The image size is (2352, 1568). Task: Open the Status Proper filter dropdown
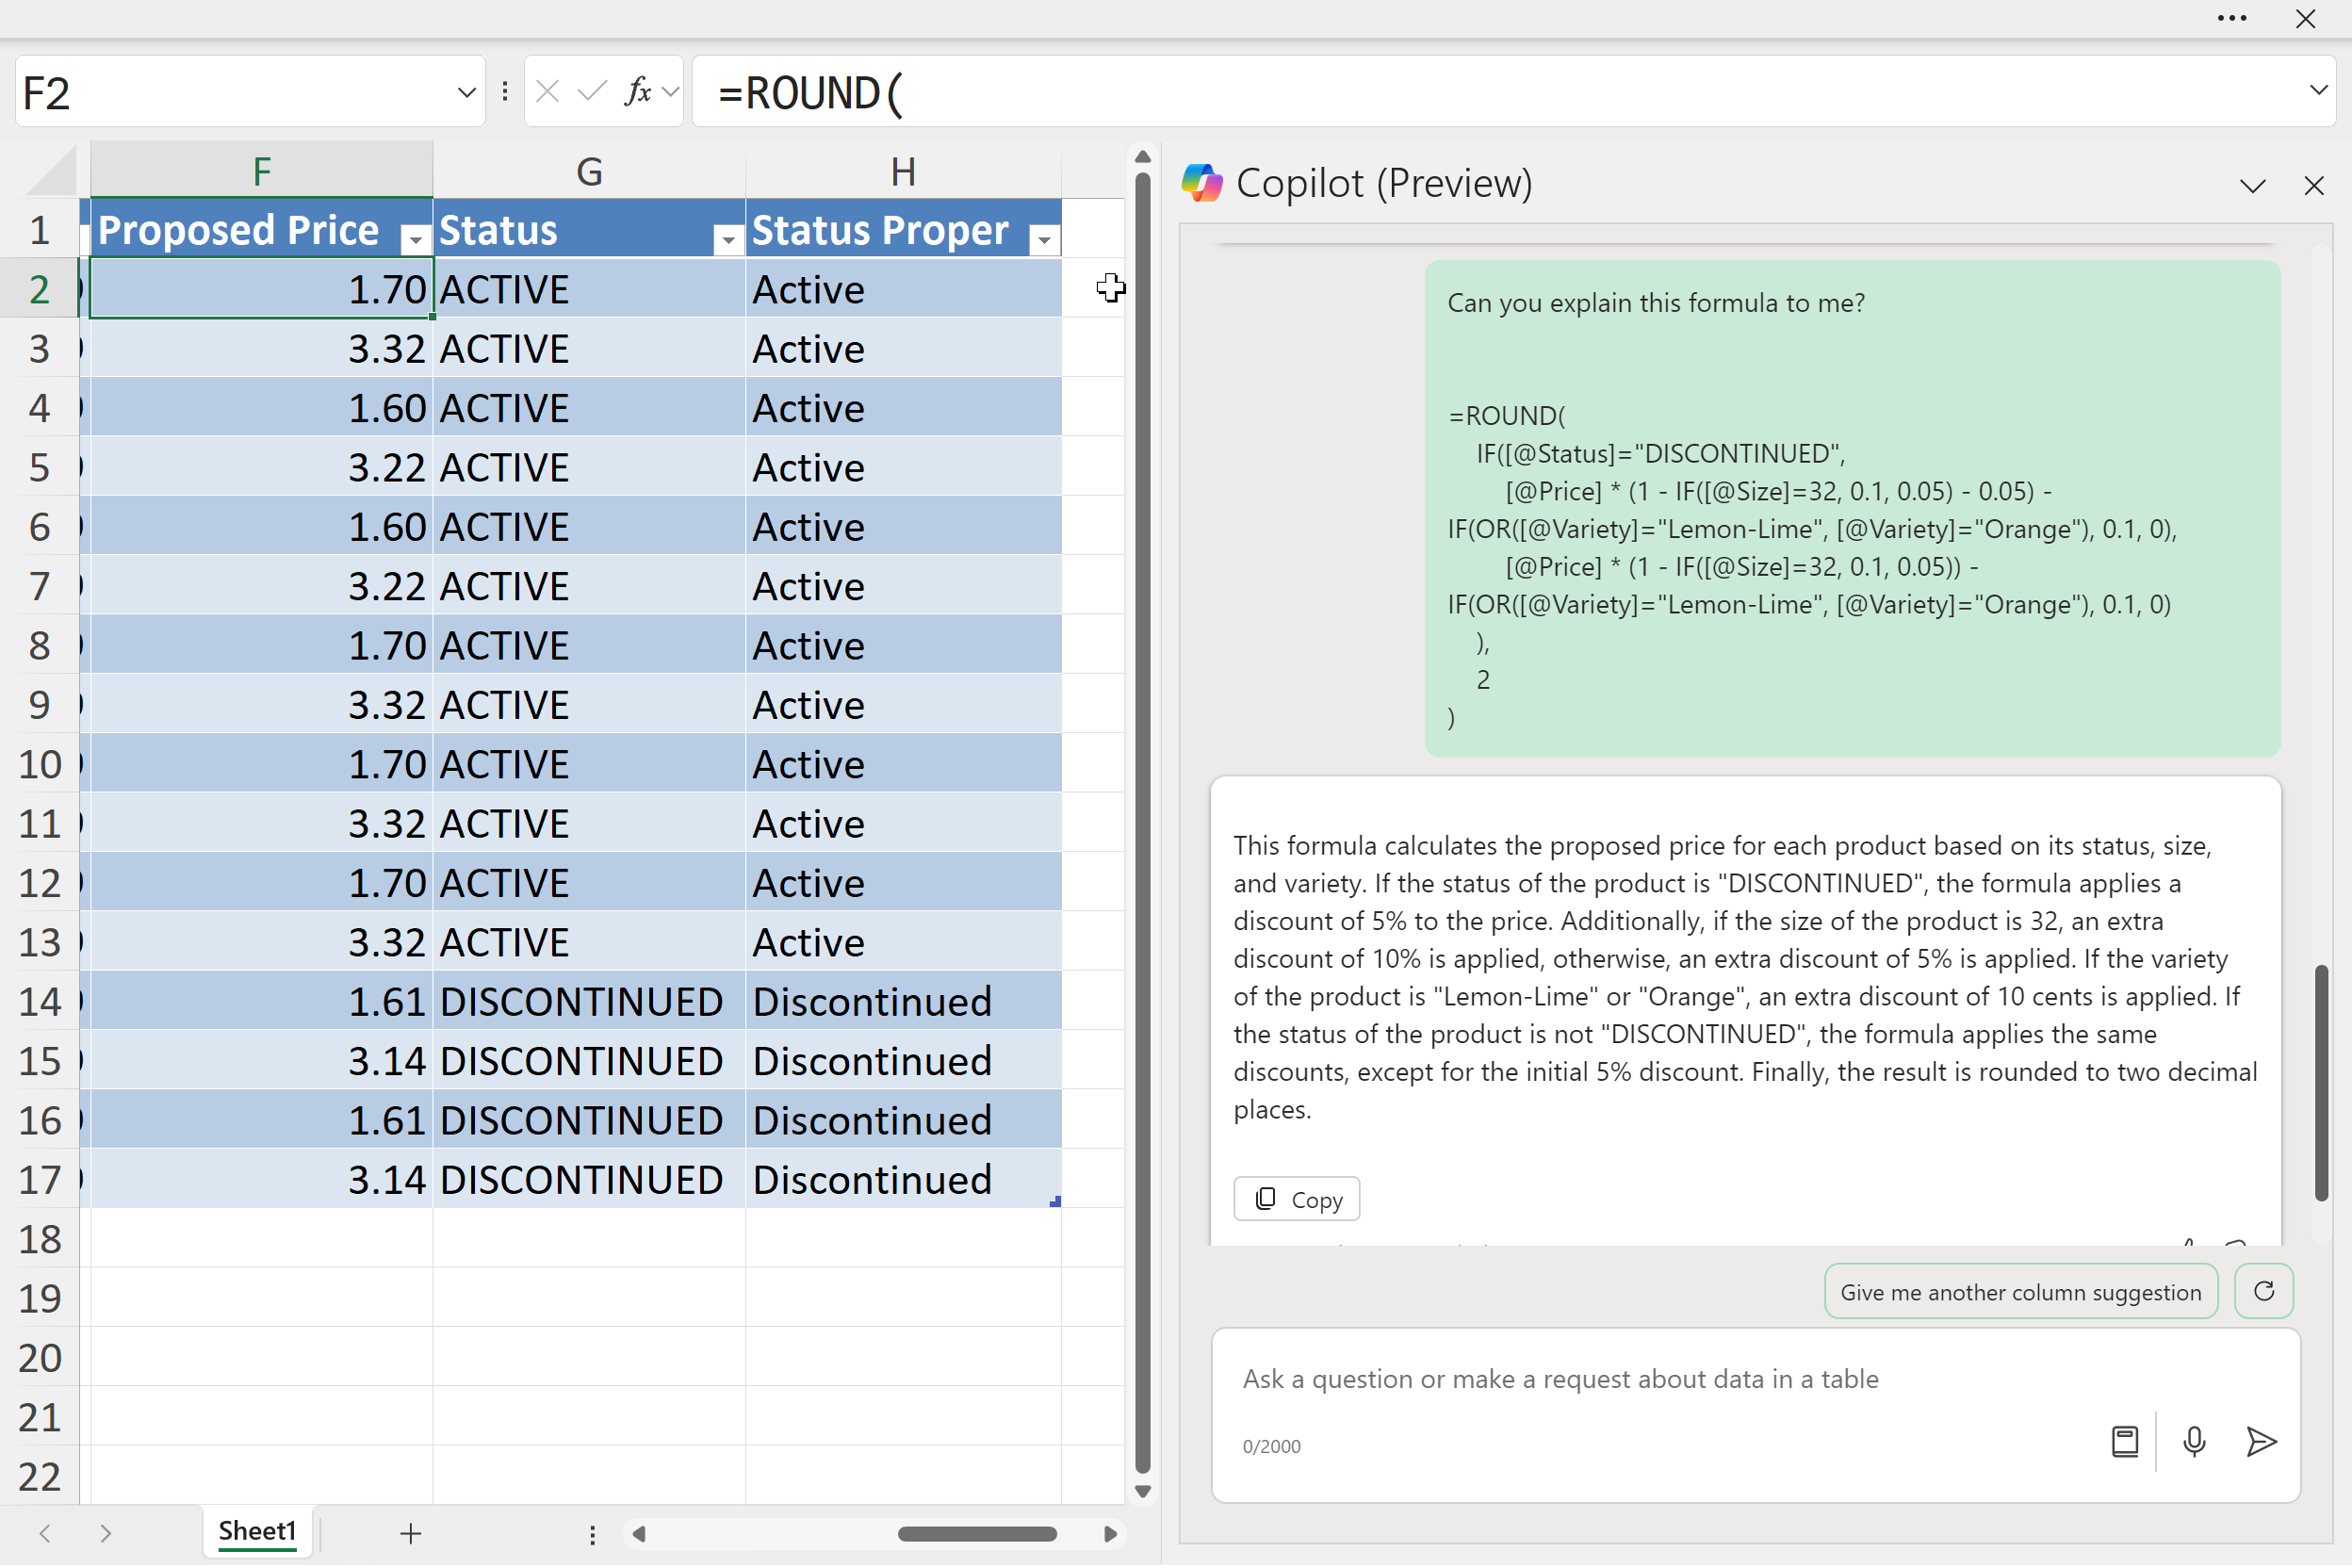pyautogui.click(x=1044, y=238)
